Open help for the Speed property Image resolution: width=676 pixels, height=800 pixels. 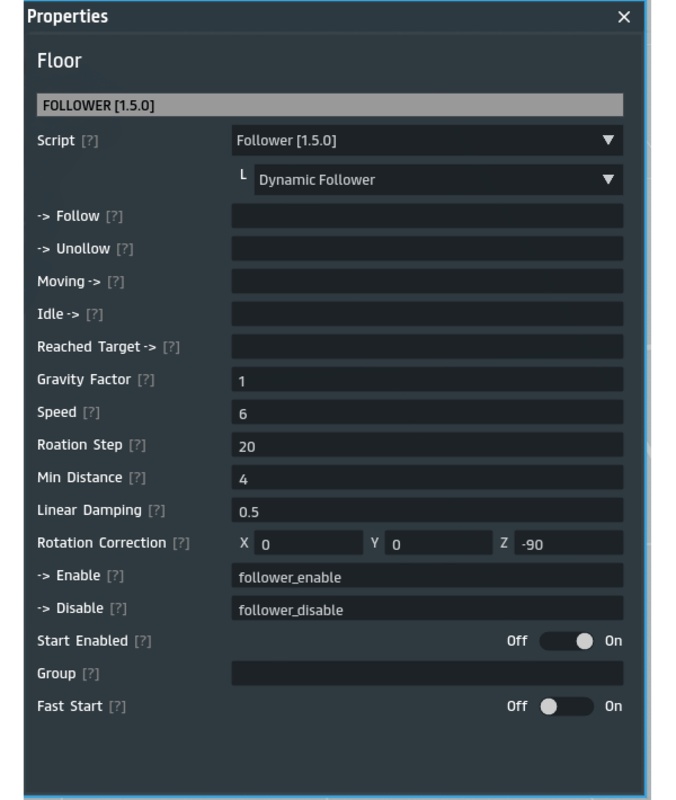[x=92, y=413]
